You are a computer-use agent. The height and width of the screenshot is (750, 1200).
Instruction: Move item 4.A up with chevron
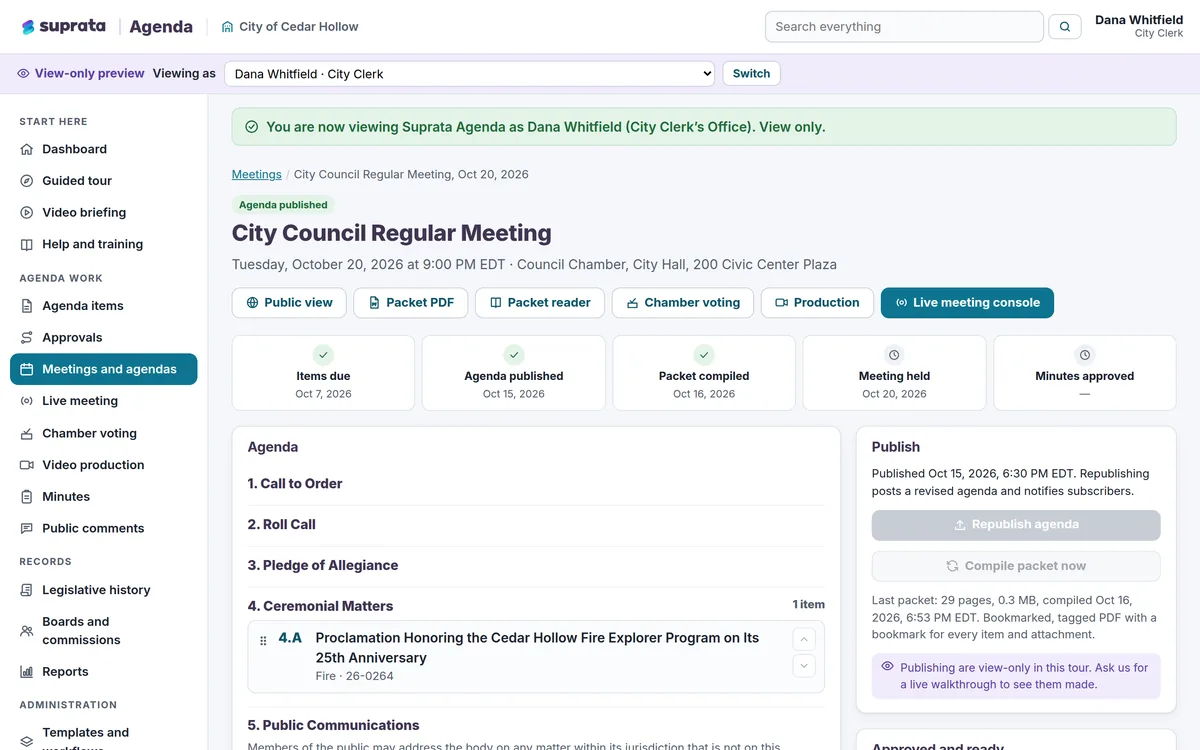pos(804,640)
